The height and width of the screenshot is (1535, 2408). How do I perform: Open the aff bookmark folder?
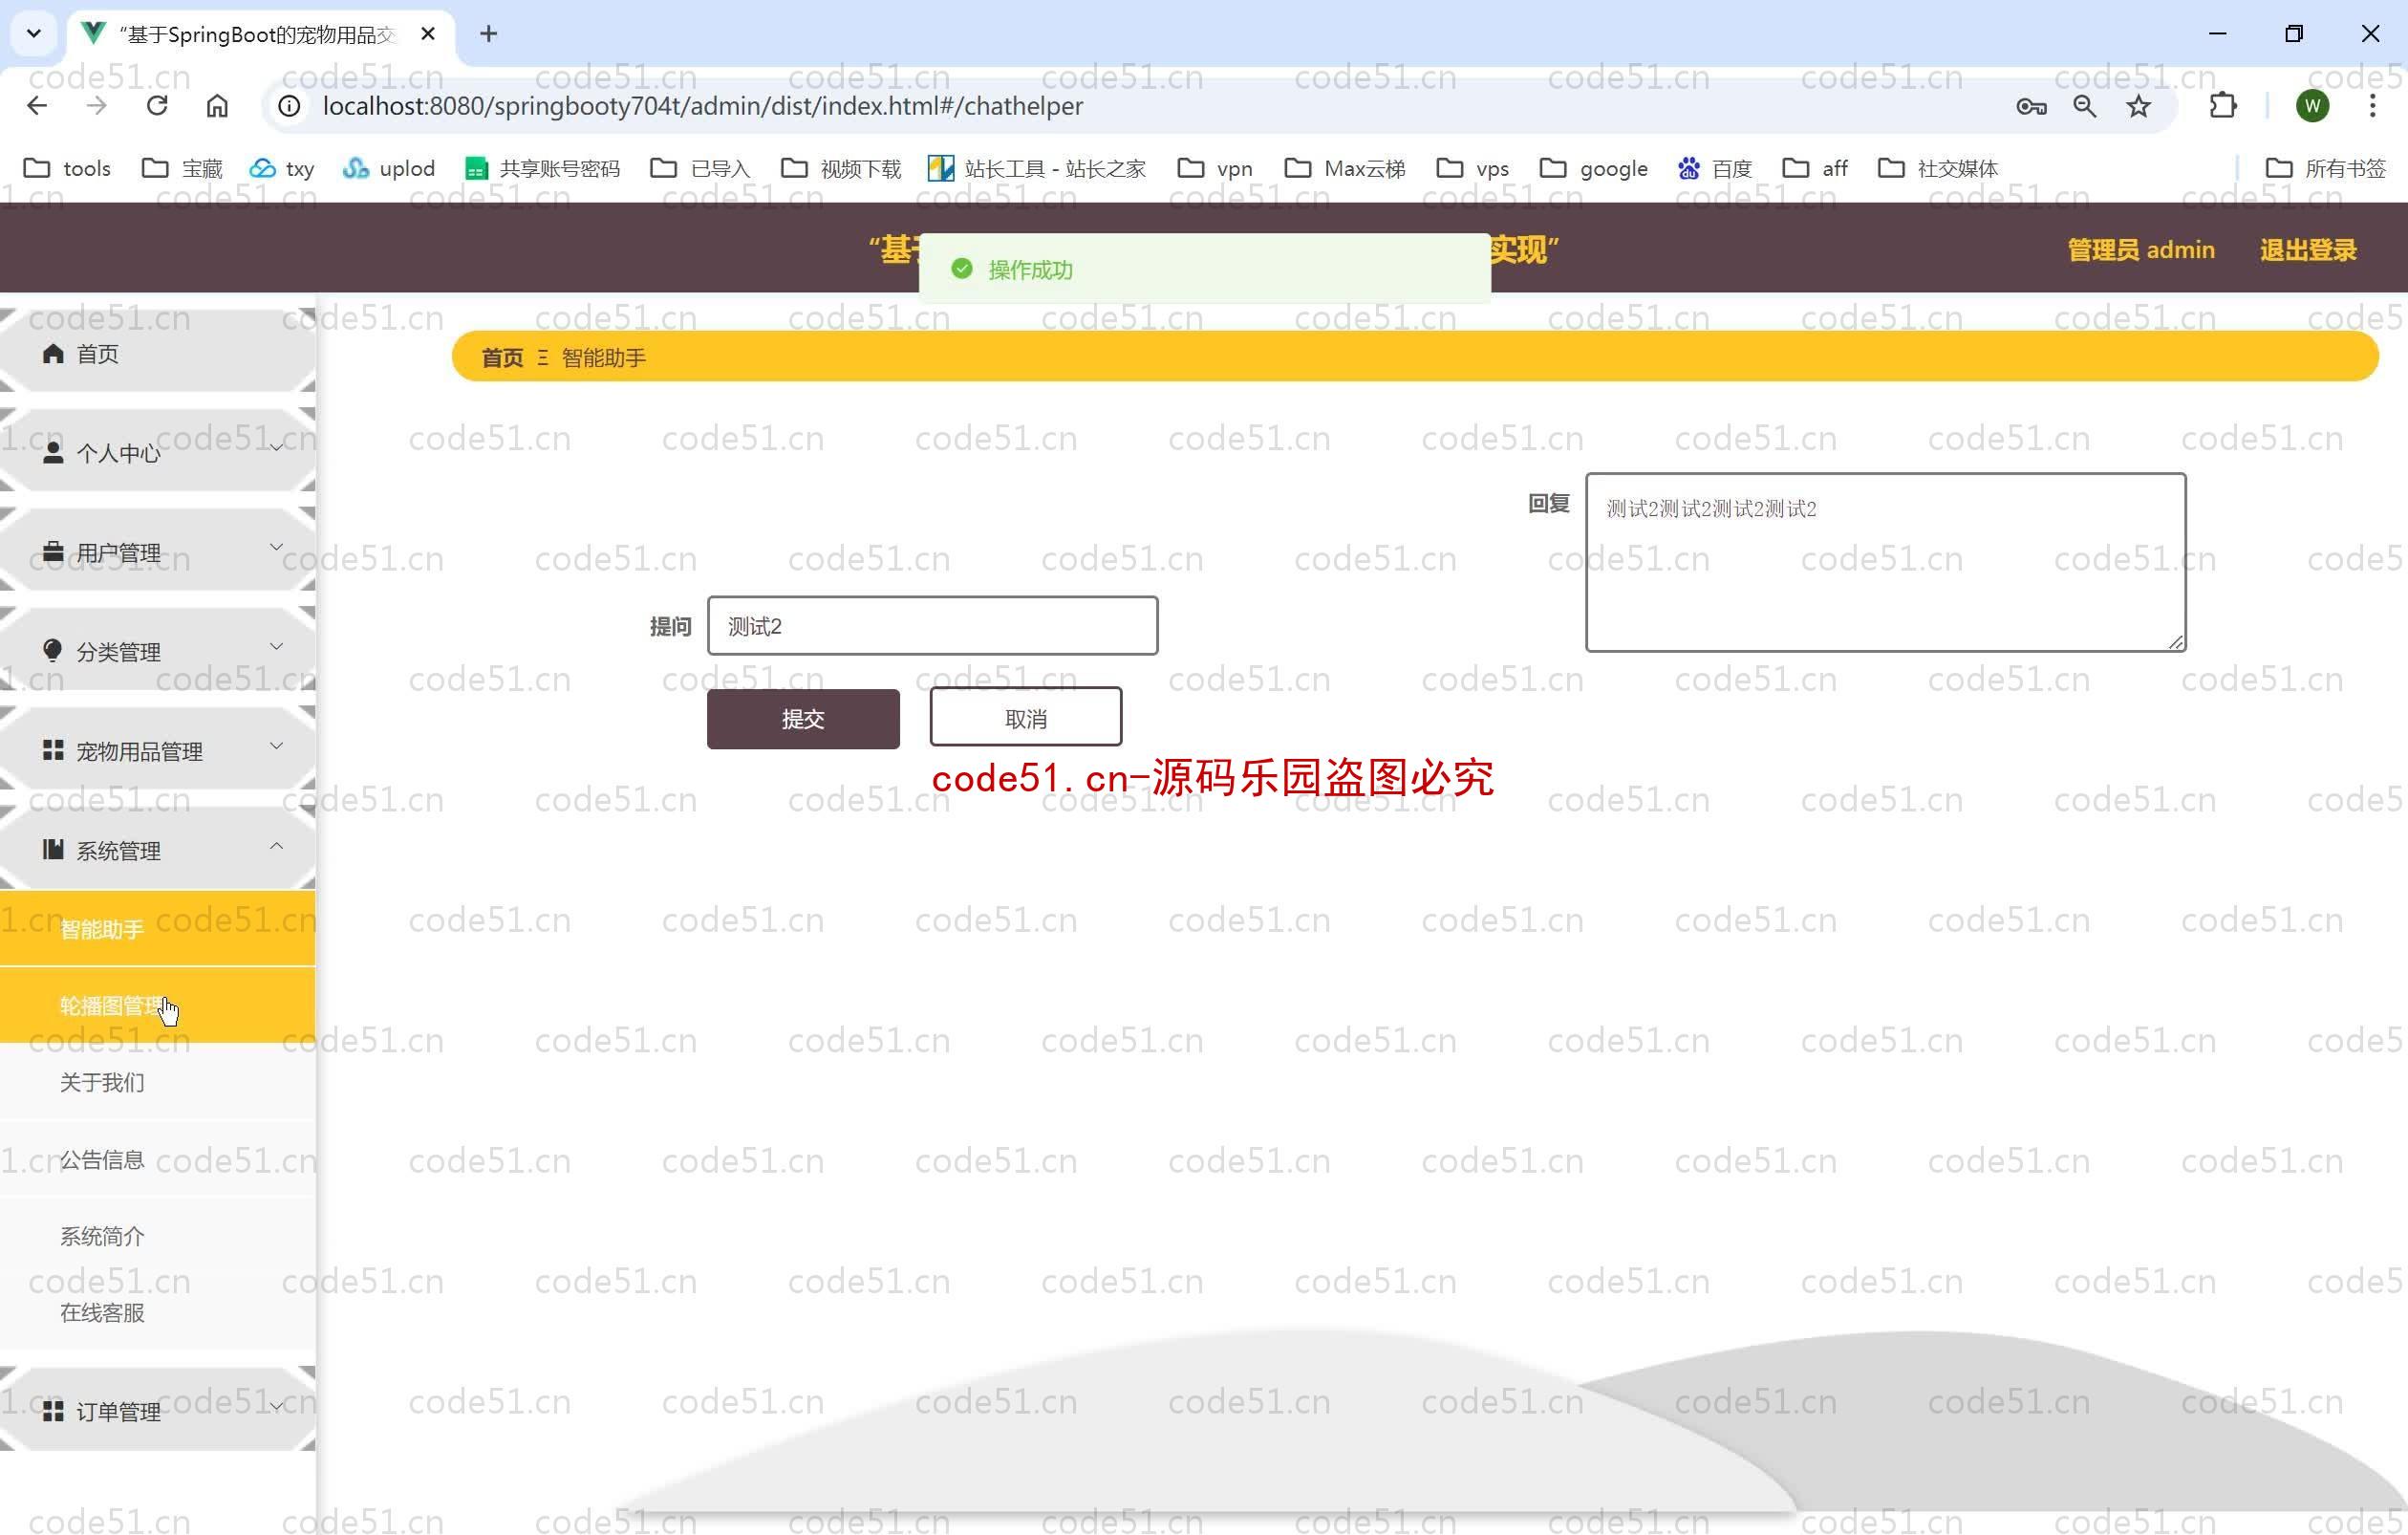[x=1815, y=168]
